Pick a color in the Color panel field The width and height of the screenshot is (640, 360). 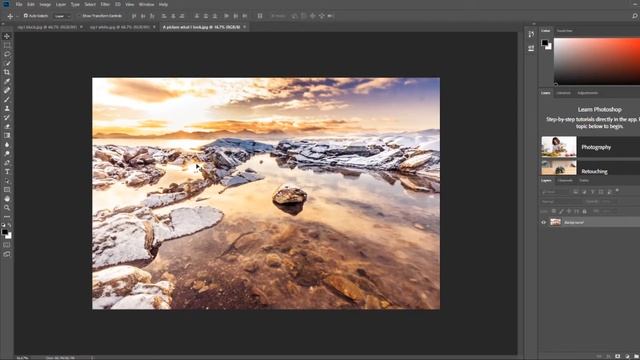click(x=597, y=61)
